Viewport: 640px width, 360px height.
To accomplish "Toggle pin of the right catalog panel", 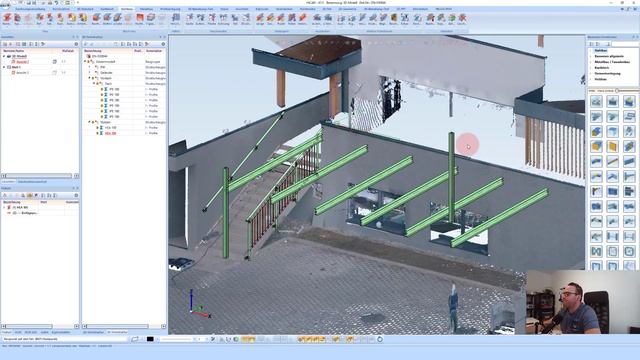I will click(x=633, y=37).
